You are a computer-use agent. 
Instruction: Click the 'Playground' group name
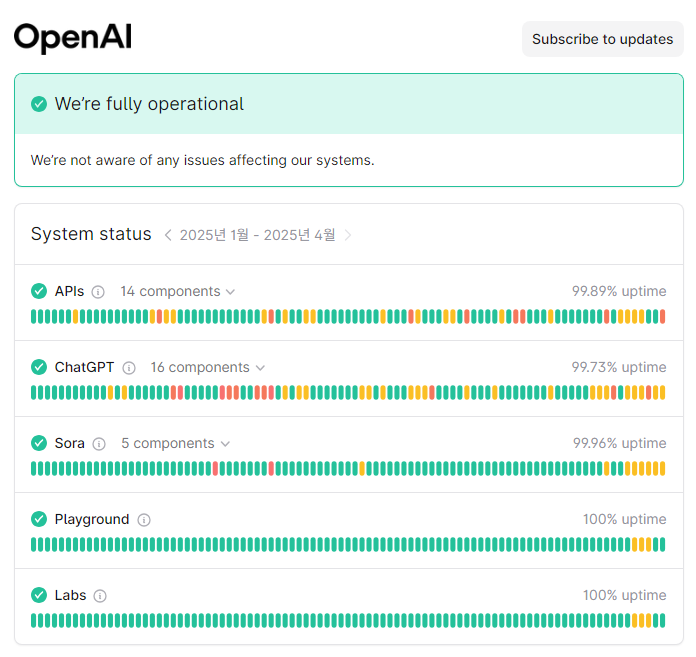coord(92,519)
